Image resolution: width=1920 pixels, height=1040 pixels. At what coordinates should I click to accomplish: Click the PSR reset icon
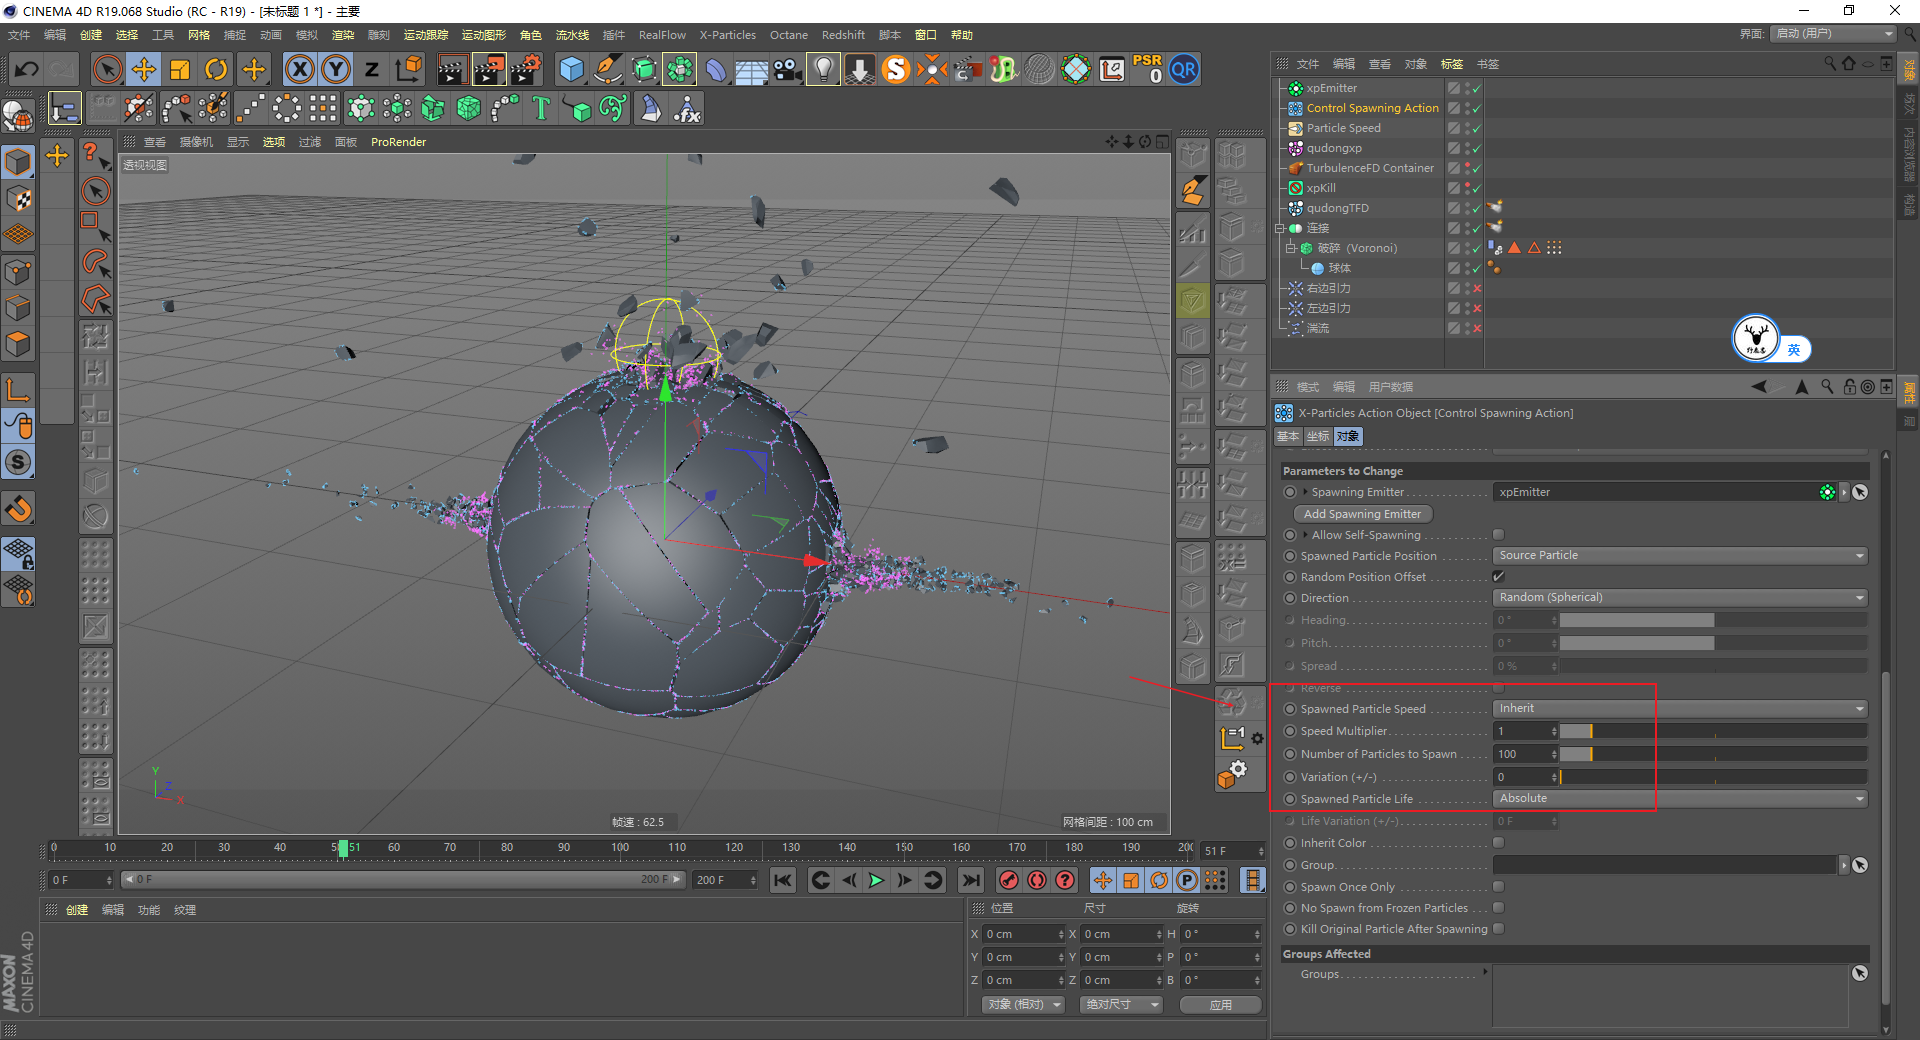click(x=1148, y=69)
